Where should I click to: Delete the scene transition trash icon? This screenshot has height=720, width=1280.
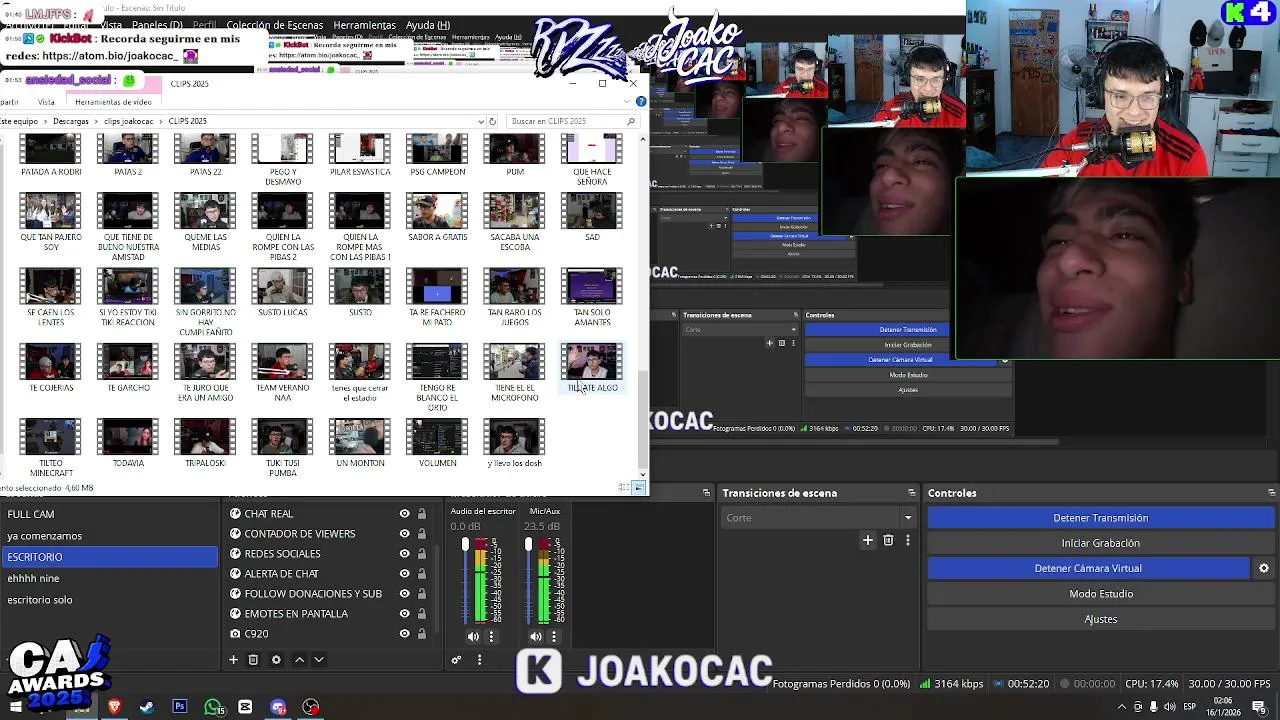click(888, 540)
